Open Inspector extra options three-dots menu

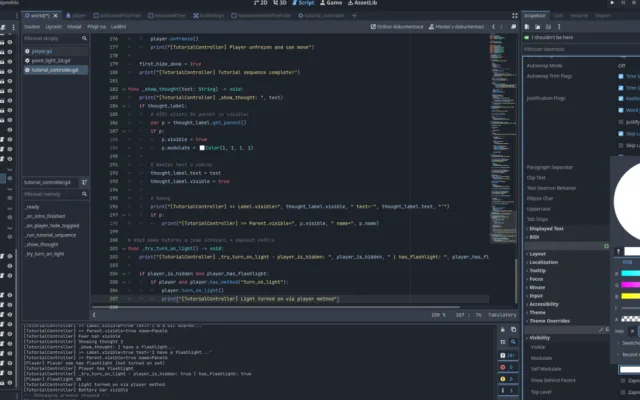(559, 27)
